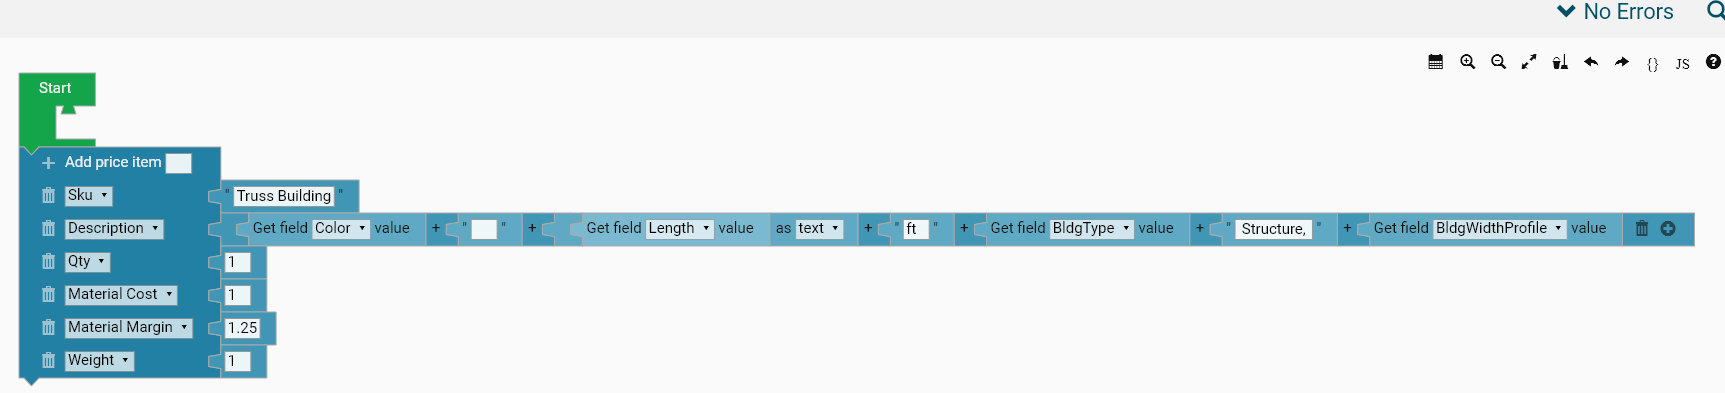The width and height of the screenshot is (1725, 393).
Task: Click the plus icon beside Add price item
Action: point(48,162)
